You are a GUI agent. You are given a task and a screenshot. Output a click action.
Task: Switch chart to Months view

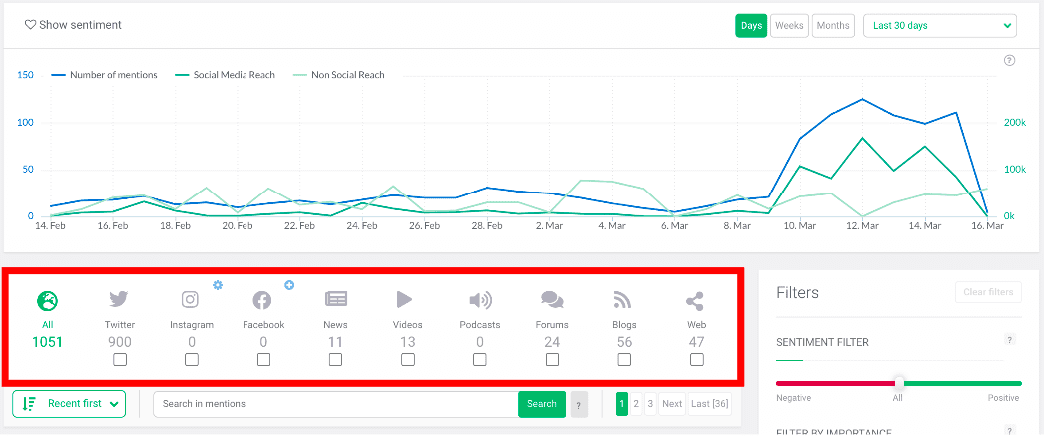click(833, 26)
